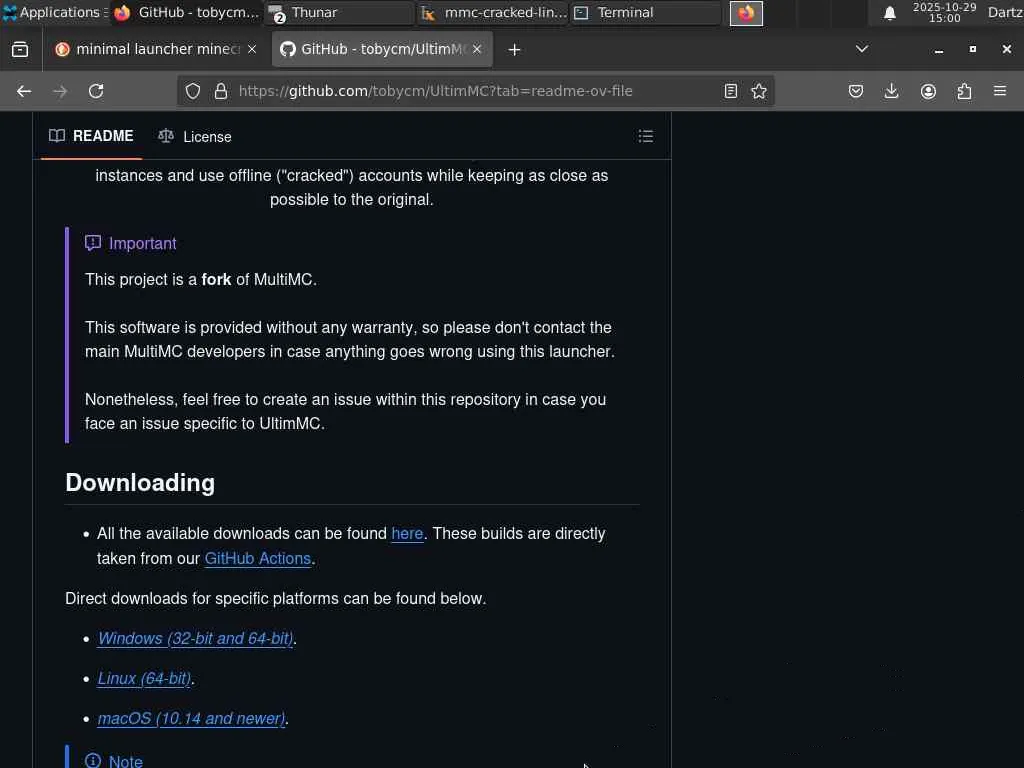Open the Applications menu in the panel
Viewport: 1024px width, 768px height.
point(55,12)
